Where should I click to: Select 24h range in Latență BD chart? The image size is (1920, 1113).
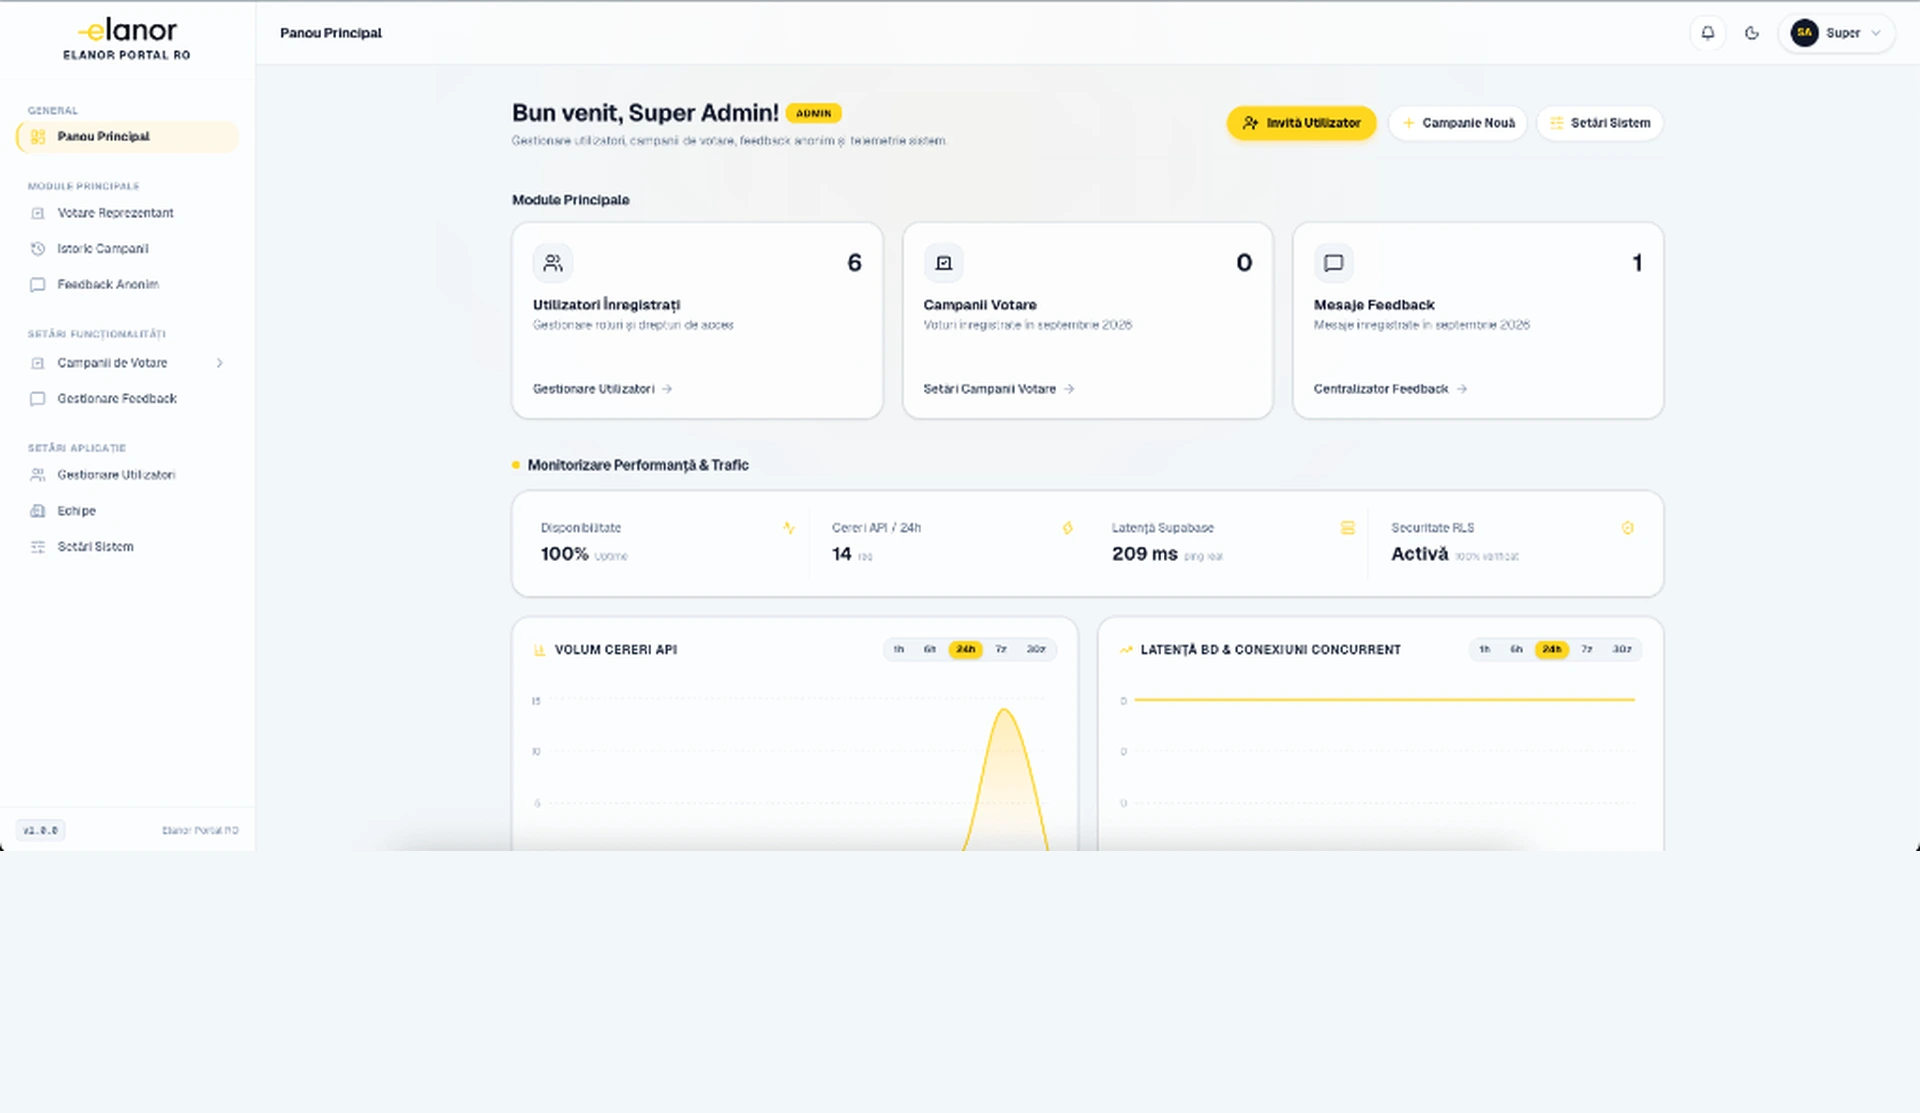pyautogui.click(x=1552, y=650)
